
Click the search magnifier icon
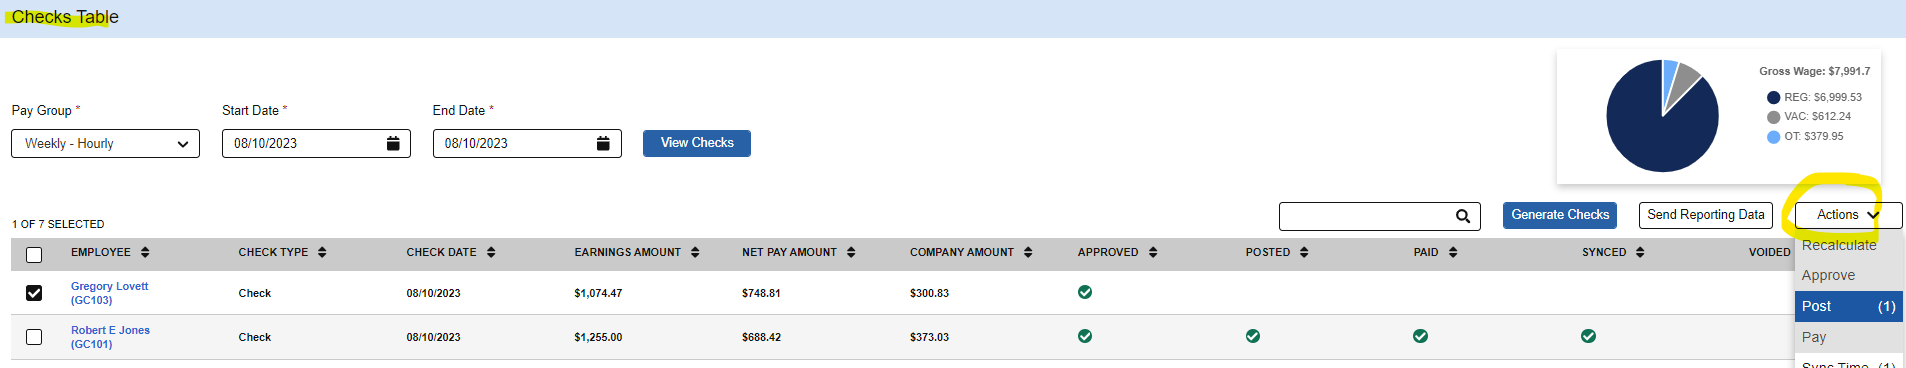[x=1463, y=216]
